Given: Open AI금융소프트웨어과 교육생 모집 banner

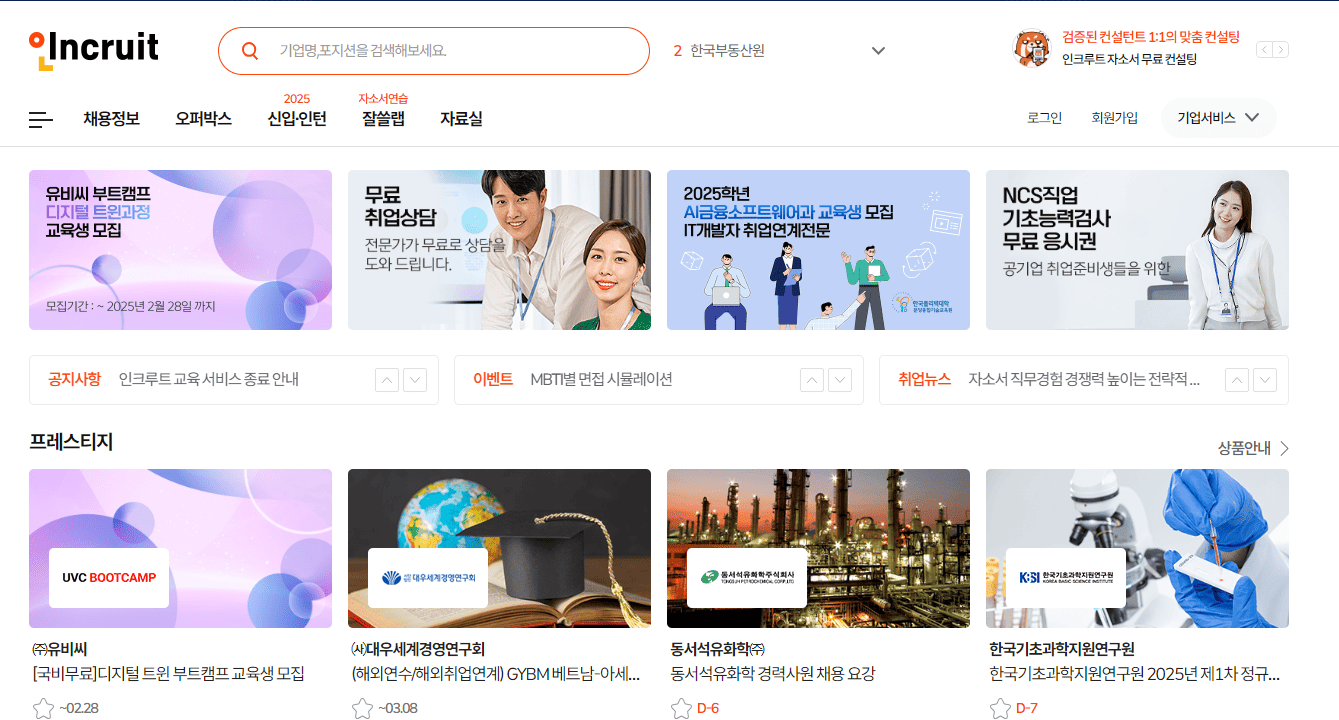Looking at the screenshot, I should pyautogui.click(x=818, y=250).
